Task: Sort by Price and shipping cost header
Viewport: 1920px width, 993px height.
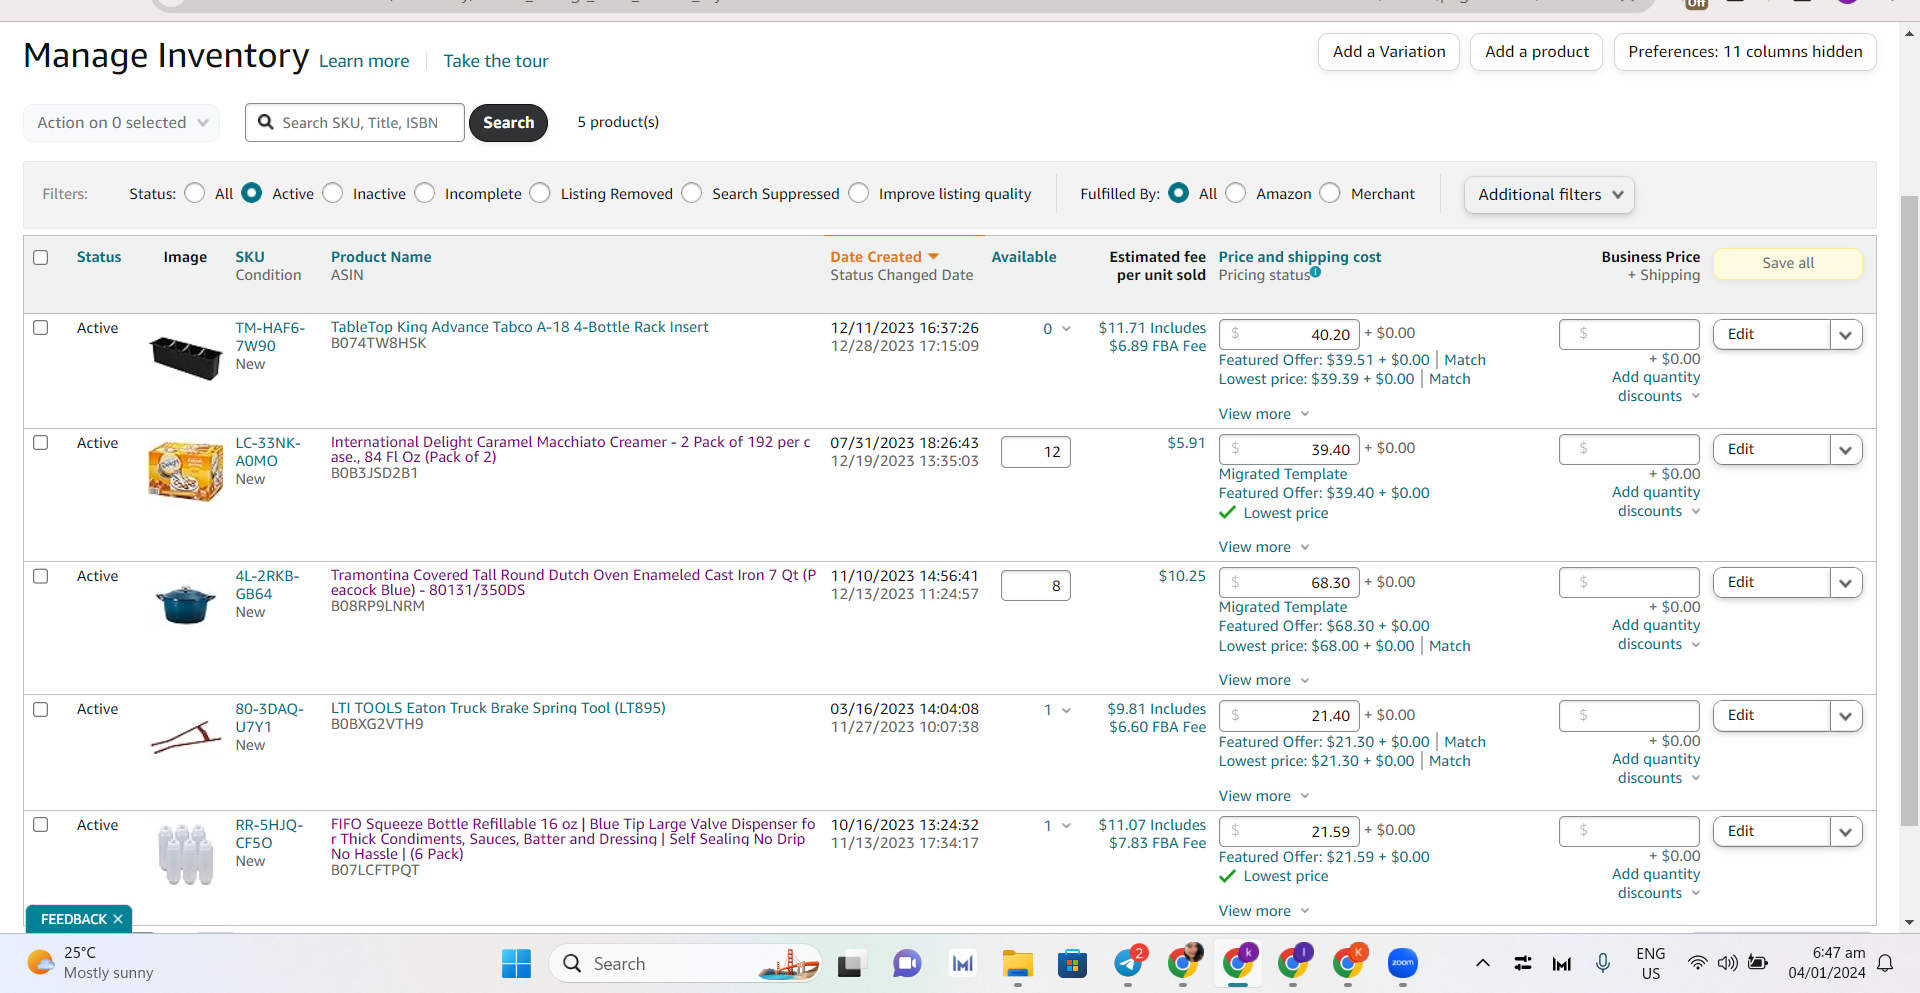Action: pyautogui.click(x=1300, y=257)
